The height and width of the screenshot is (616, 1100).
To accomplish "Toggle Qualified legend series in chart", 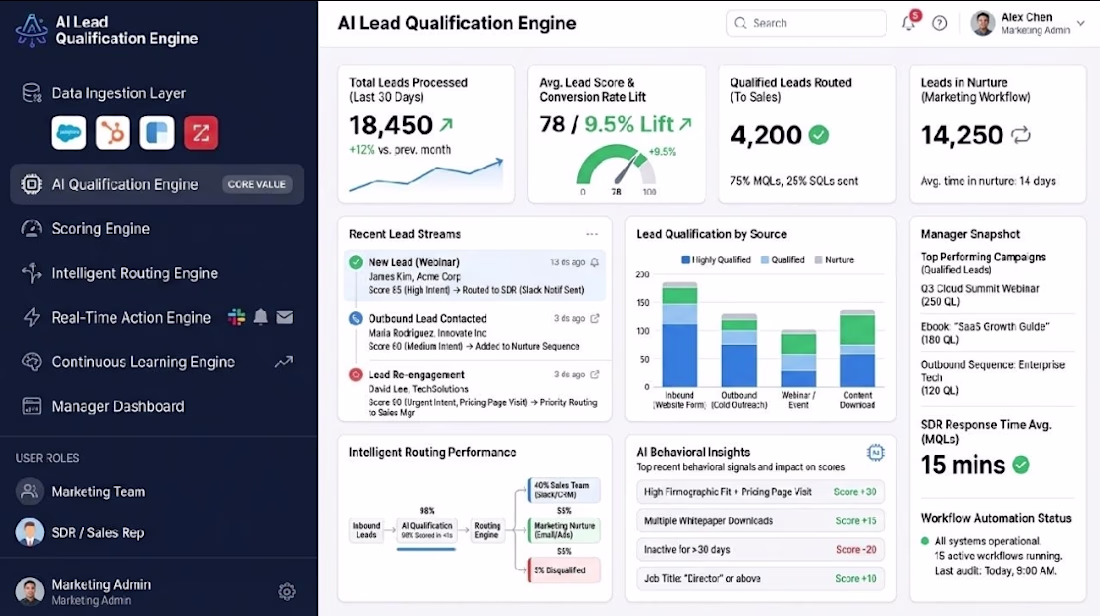I will point(782,260).
